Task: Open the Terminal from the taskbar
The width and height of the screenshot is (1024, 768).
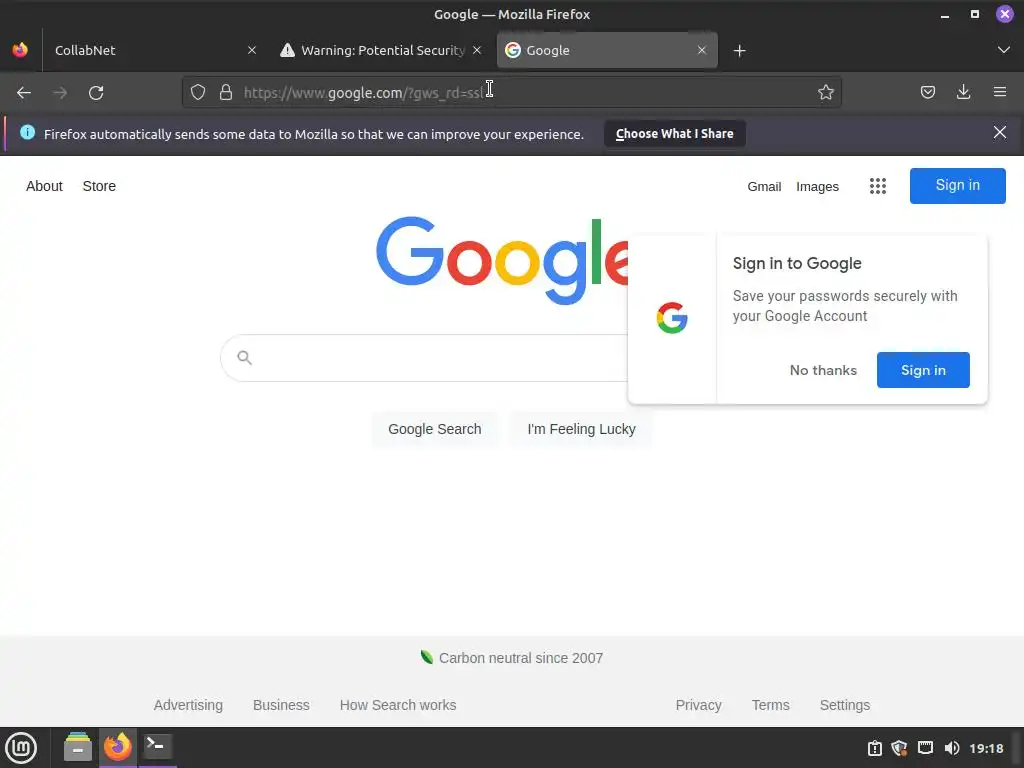Action: tap(157, 746)
